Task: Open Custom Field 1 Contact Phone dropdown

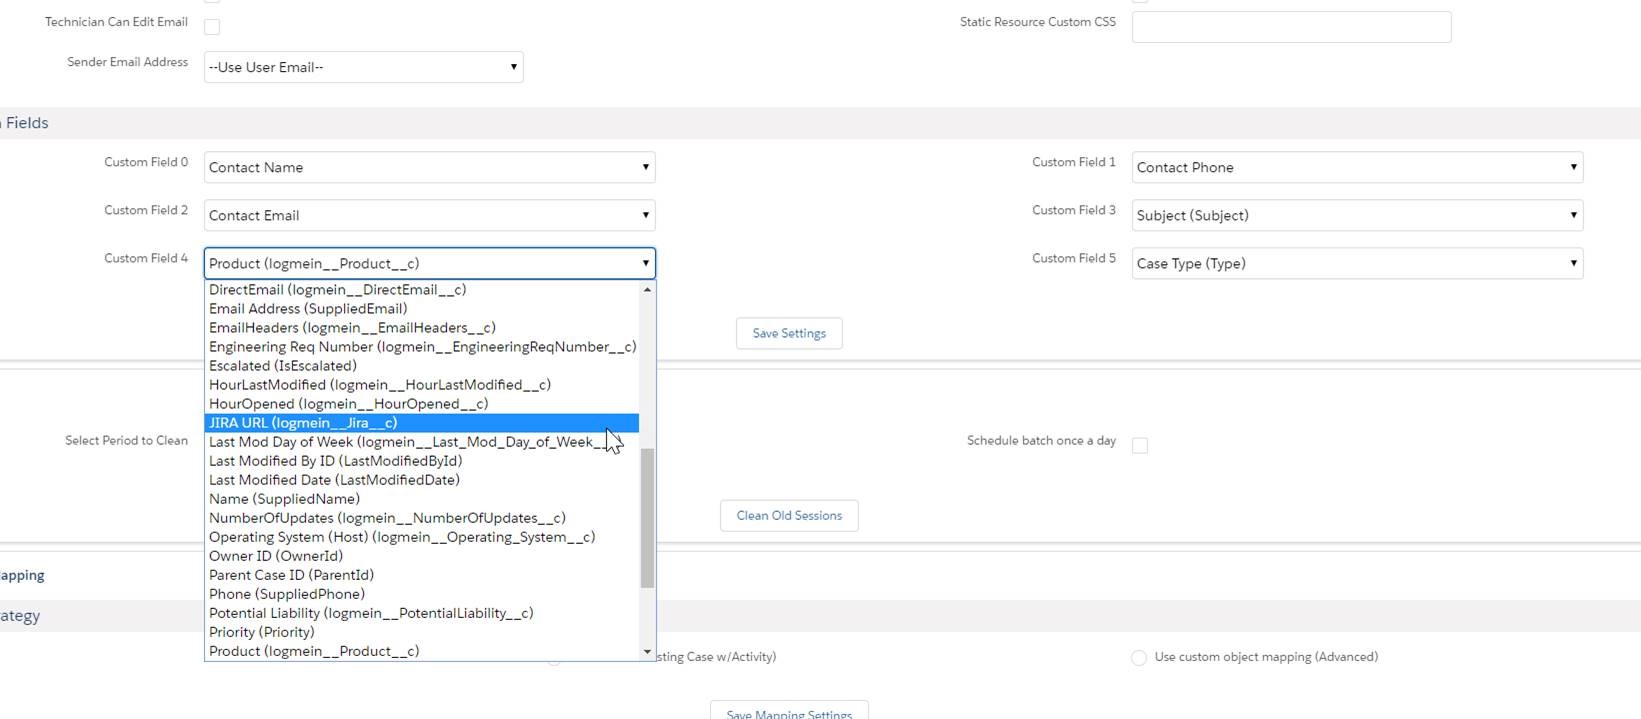Action: click(x=1357, y=167)
